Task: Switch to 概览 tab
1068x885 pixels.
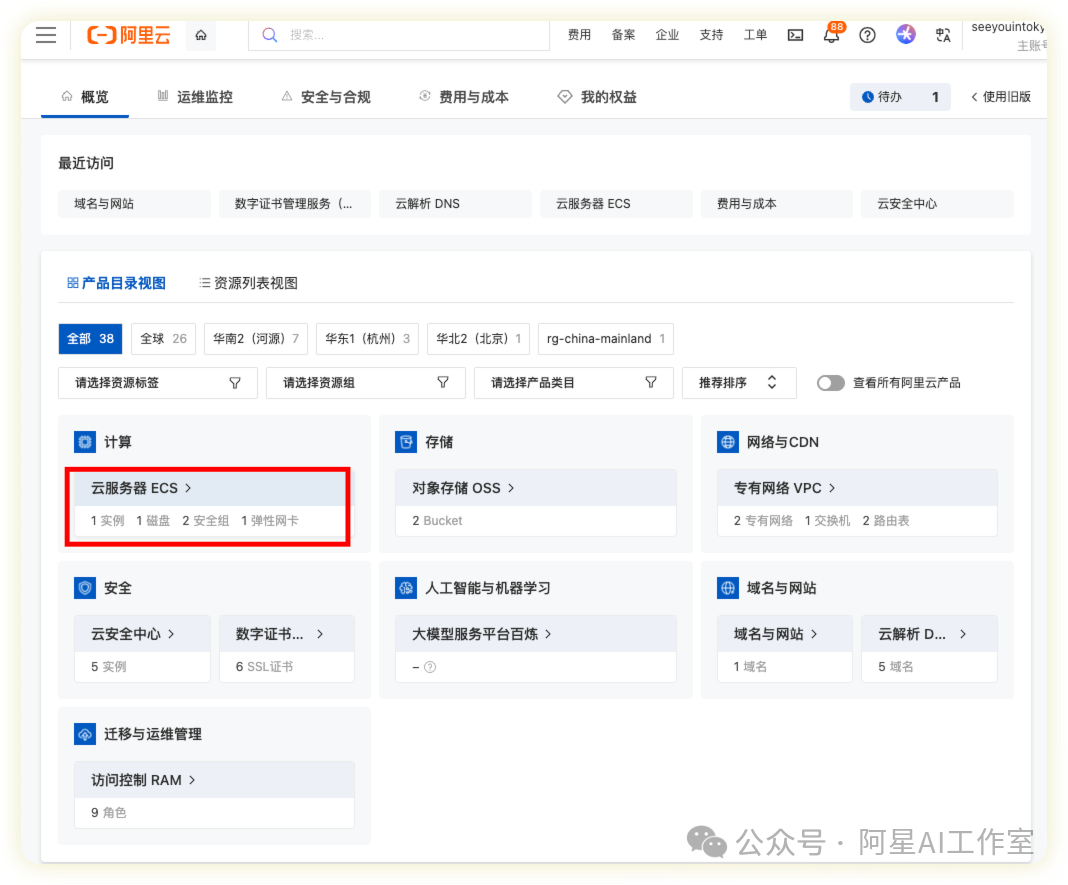Action: 85,97
